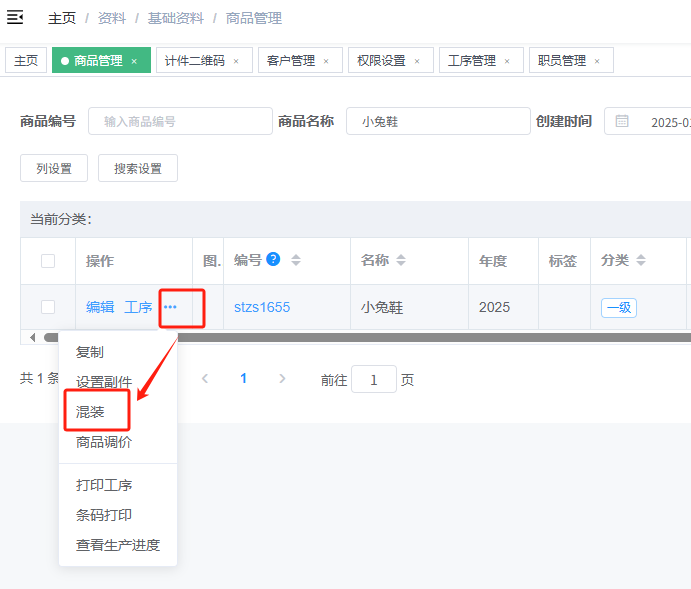
Task: Close the 计件二维码 tab
Action: pyautogui.click(x=236, y=61)
